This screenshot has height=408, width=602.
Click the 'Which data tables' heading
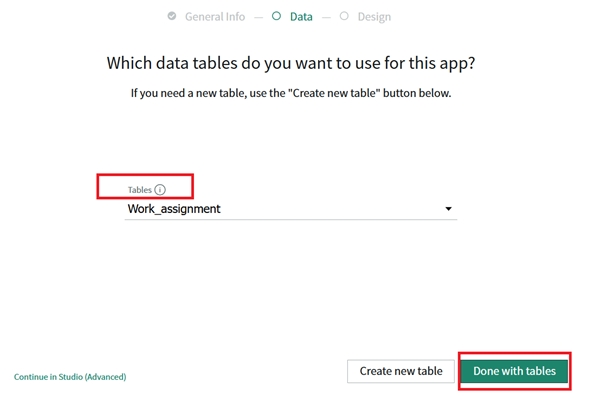point(291,63)
